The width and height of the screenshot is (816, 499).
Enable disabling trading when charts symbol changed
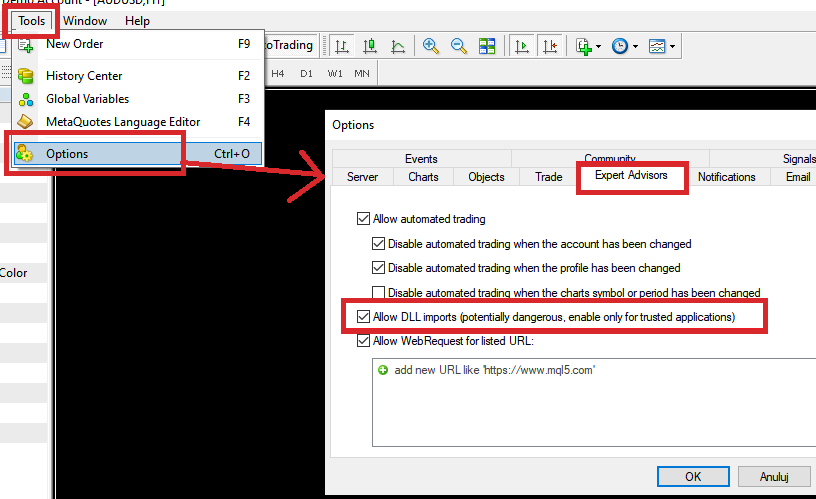click(379, 293)
